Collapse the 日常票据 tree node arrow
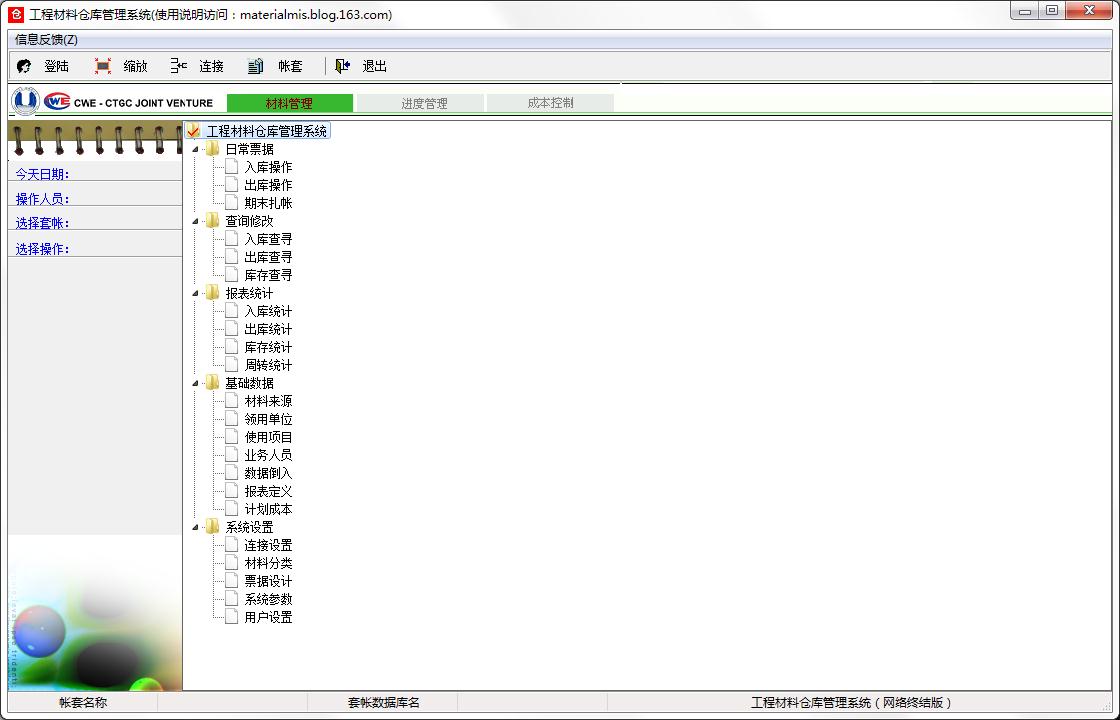Image resolution: width=1120 pixels, height=720 pixels. click(x=195, y=149)
